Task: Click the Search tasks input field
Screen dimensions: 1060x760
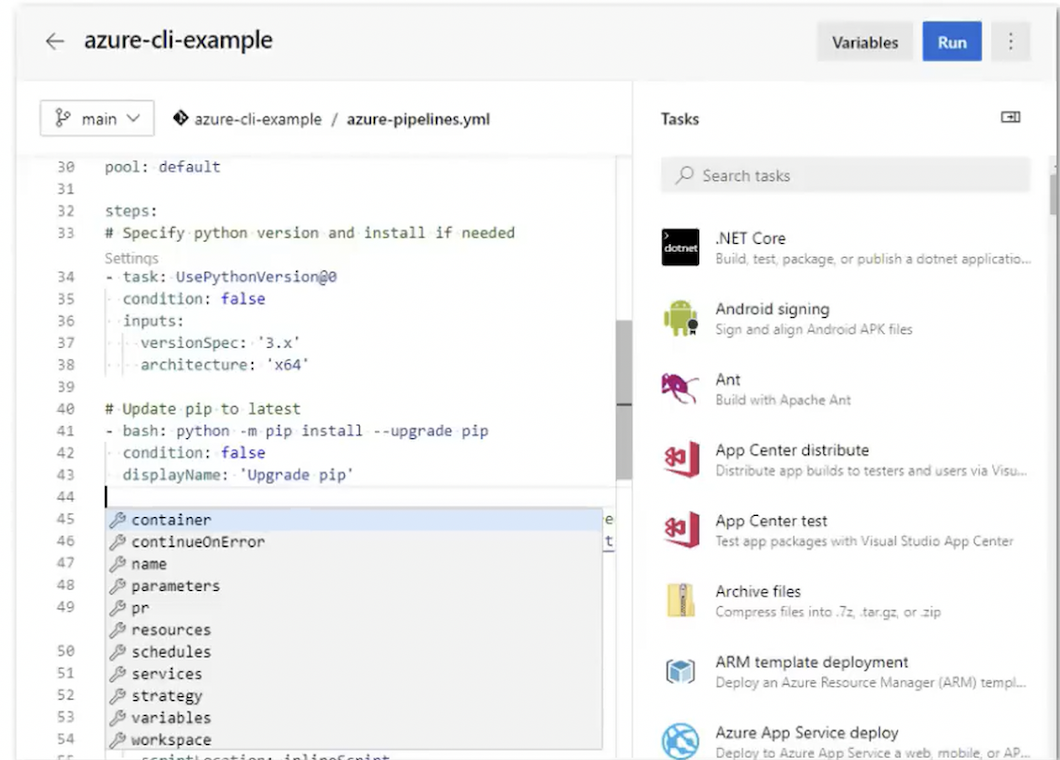Action: click(845, 175)
